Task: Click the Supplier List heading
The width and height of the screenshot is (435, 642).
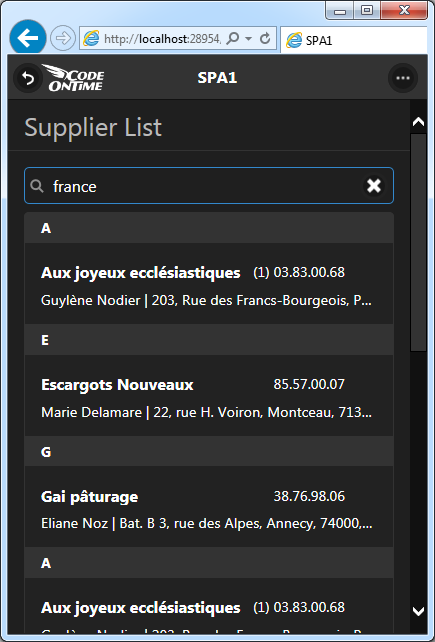Action: (93, 127)
